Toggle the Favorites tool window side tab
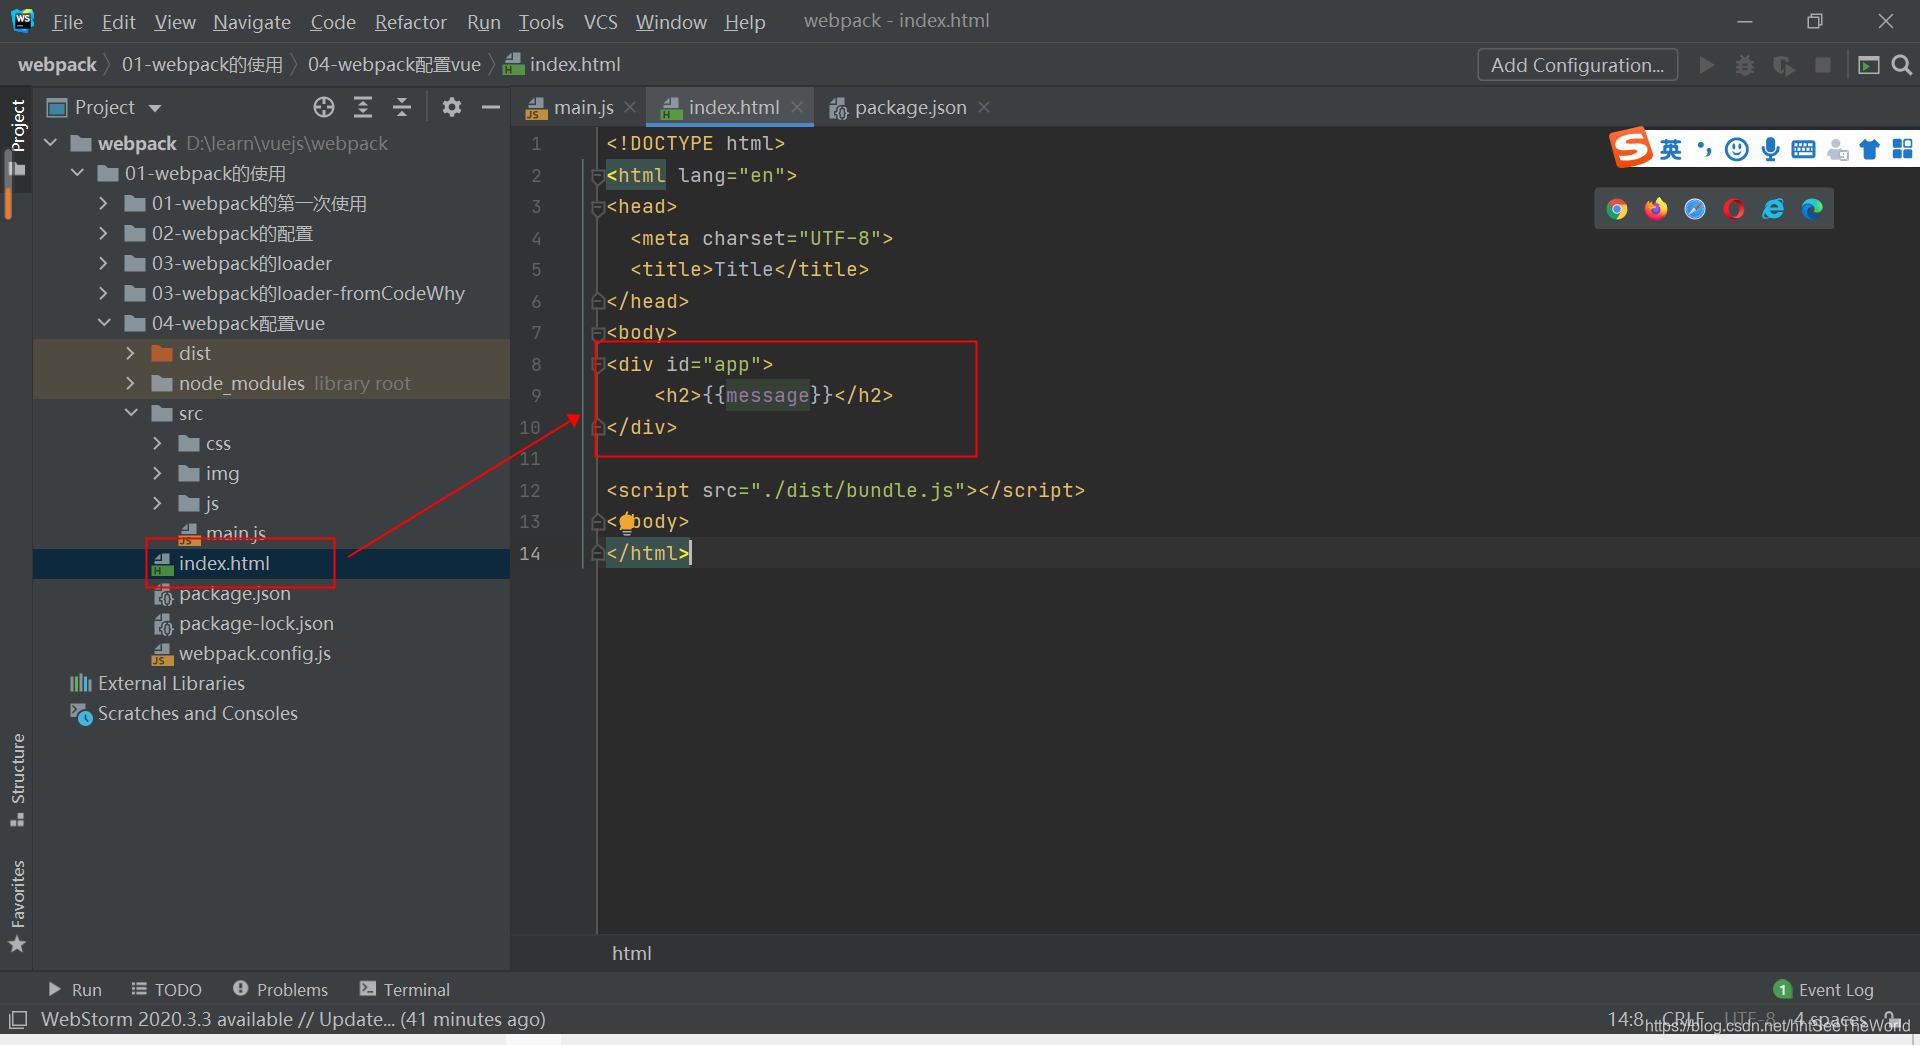Viewport: 1920px width, 1045px height. [x=17, y=906]
